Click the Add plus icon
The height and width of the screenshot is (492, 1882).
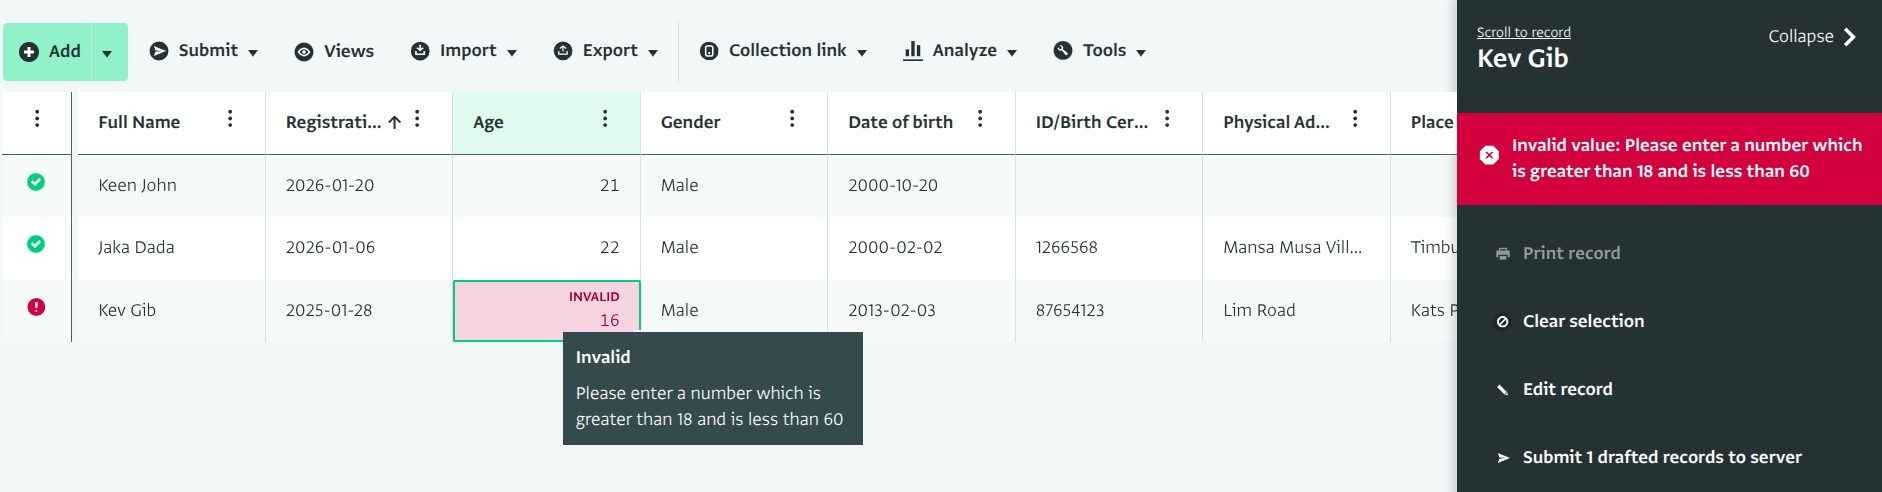[29, 52]
